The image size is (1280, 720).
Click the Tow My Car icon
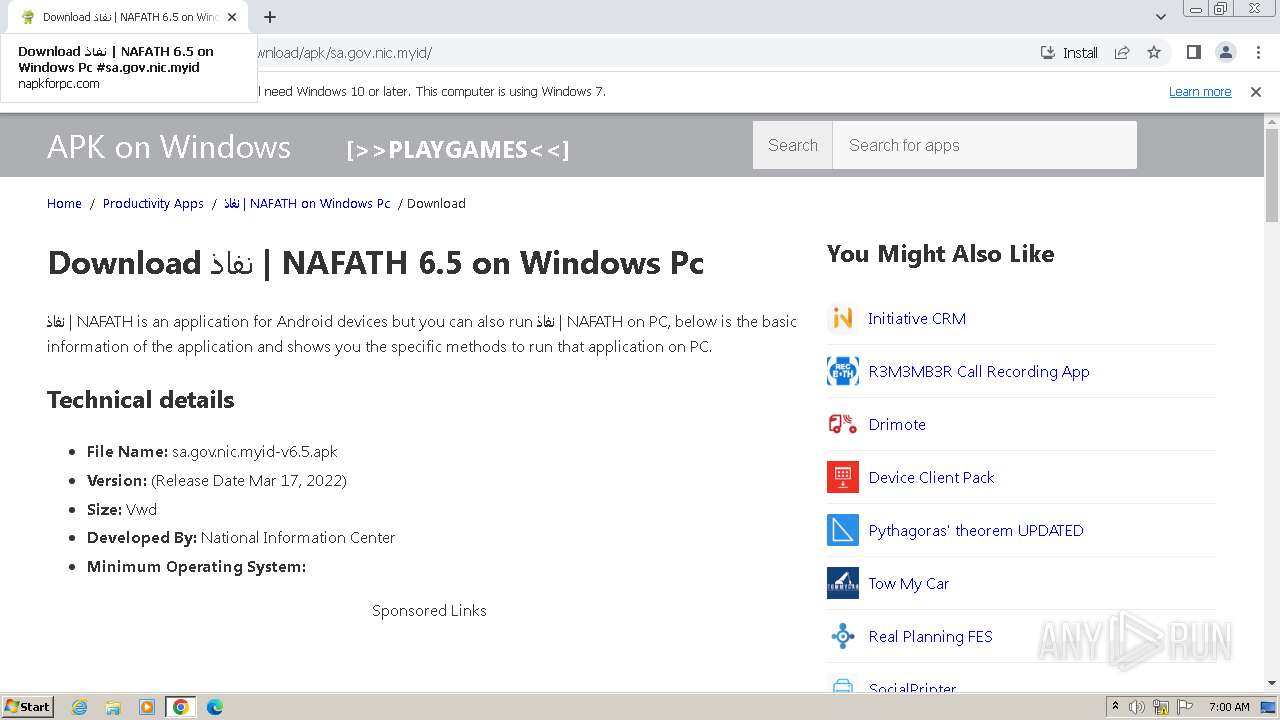point(843,584)
